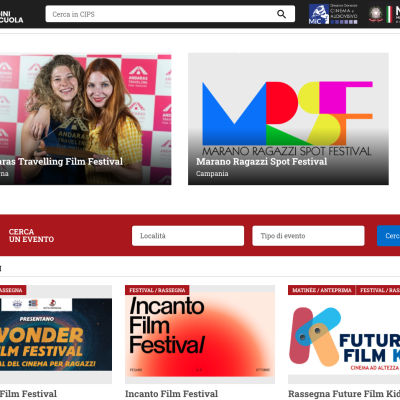The height and width of the screenshot is (400, 400).
Task: Click the Campania region label
Action: click(x=212, y=174)
